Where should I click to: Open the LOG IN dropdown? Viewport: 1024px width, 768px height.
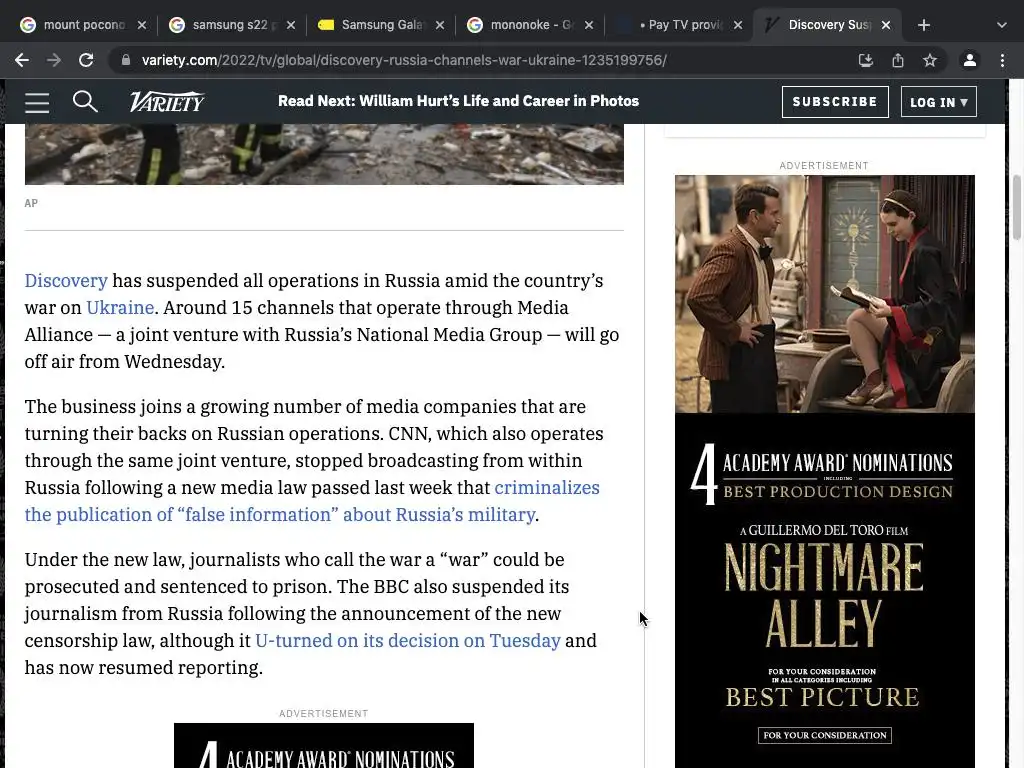(x=938, y=102)
